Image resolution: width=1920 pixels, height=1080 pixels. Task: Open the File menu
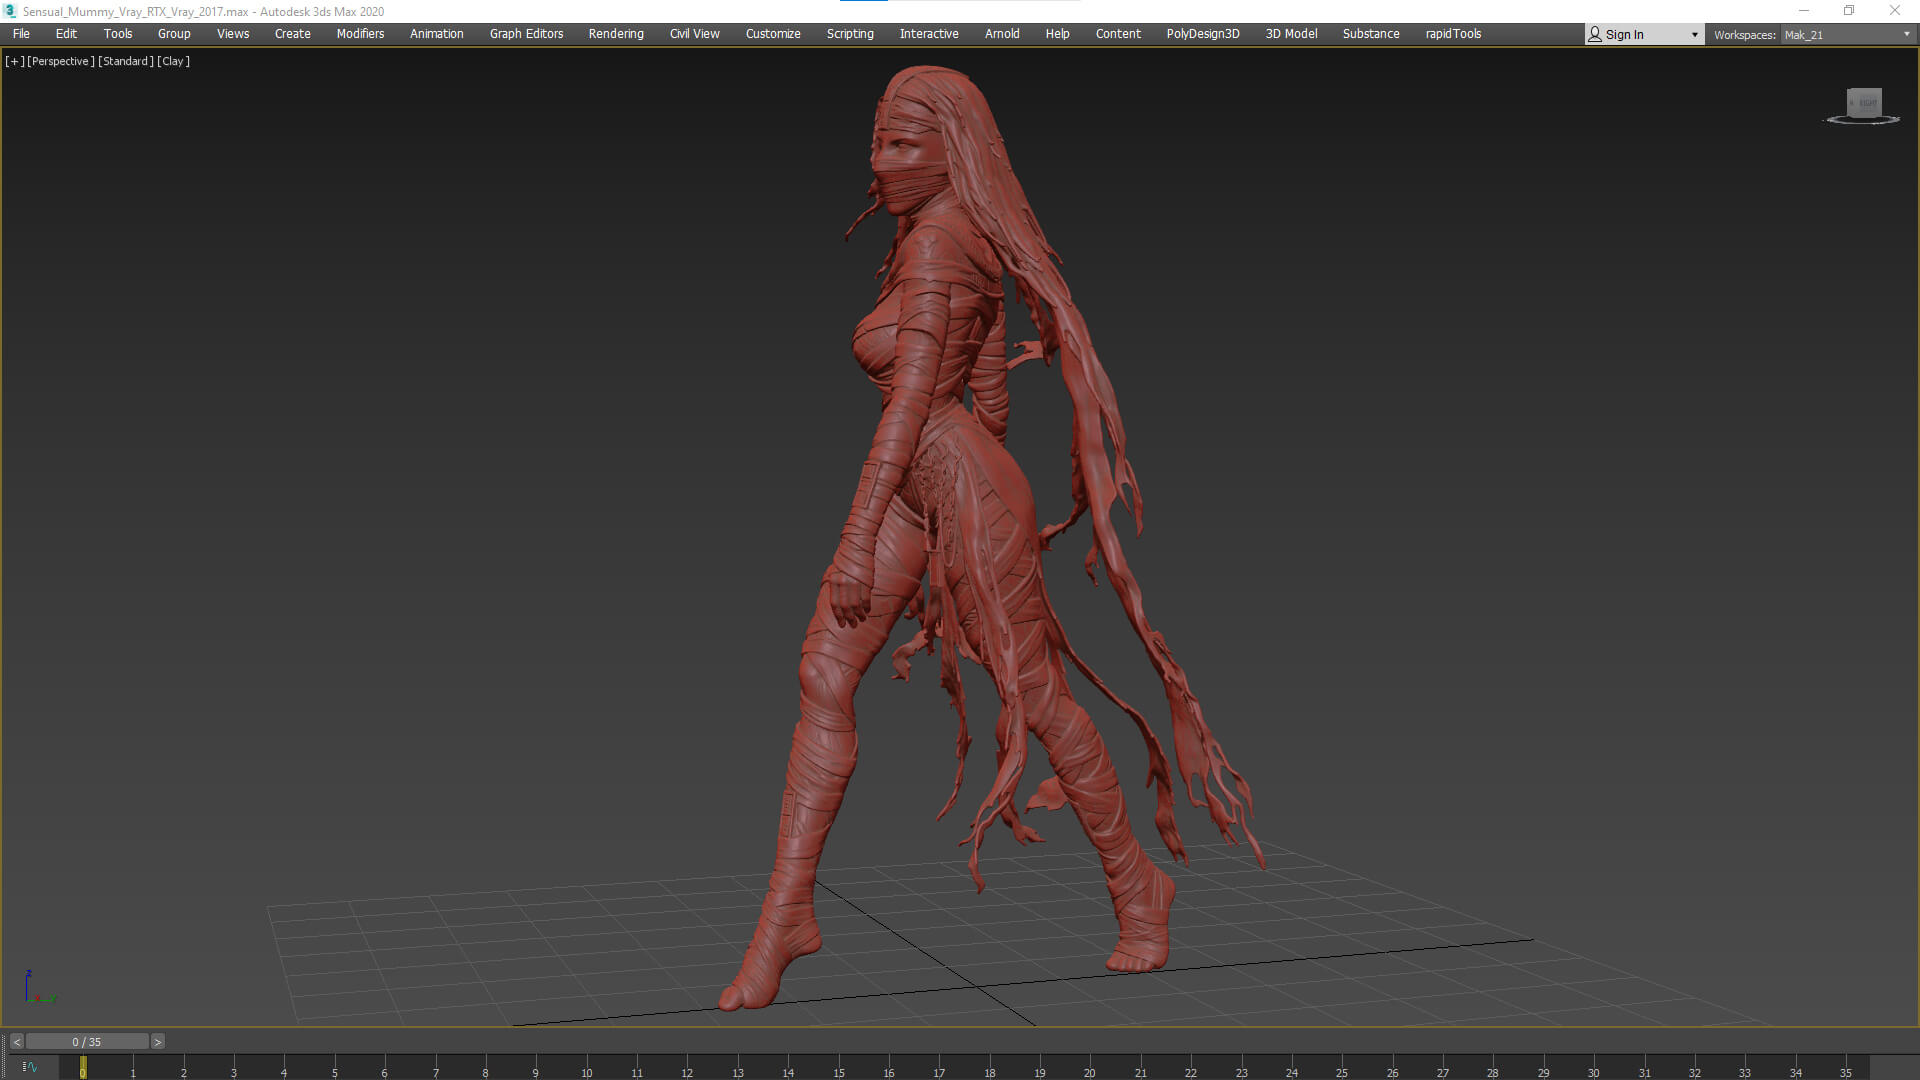21,33
